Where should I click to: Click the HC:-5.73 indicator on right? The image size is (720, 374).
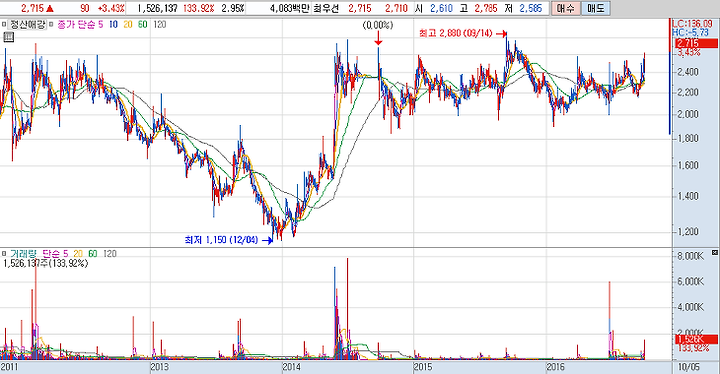(x=690, y=33)
